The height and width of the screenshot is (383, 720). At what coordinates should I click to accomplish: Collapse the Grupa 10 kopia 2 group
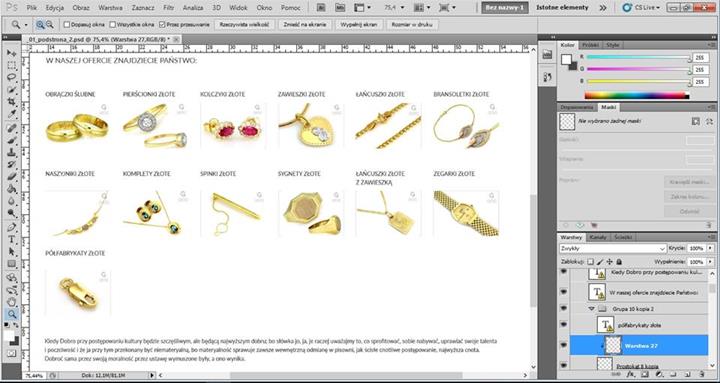point(593,309)
